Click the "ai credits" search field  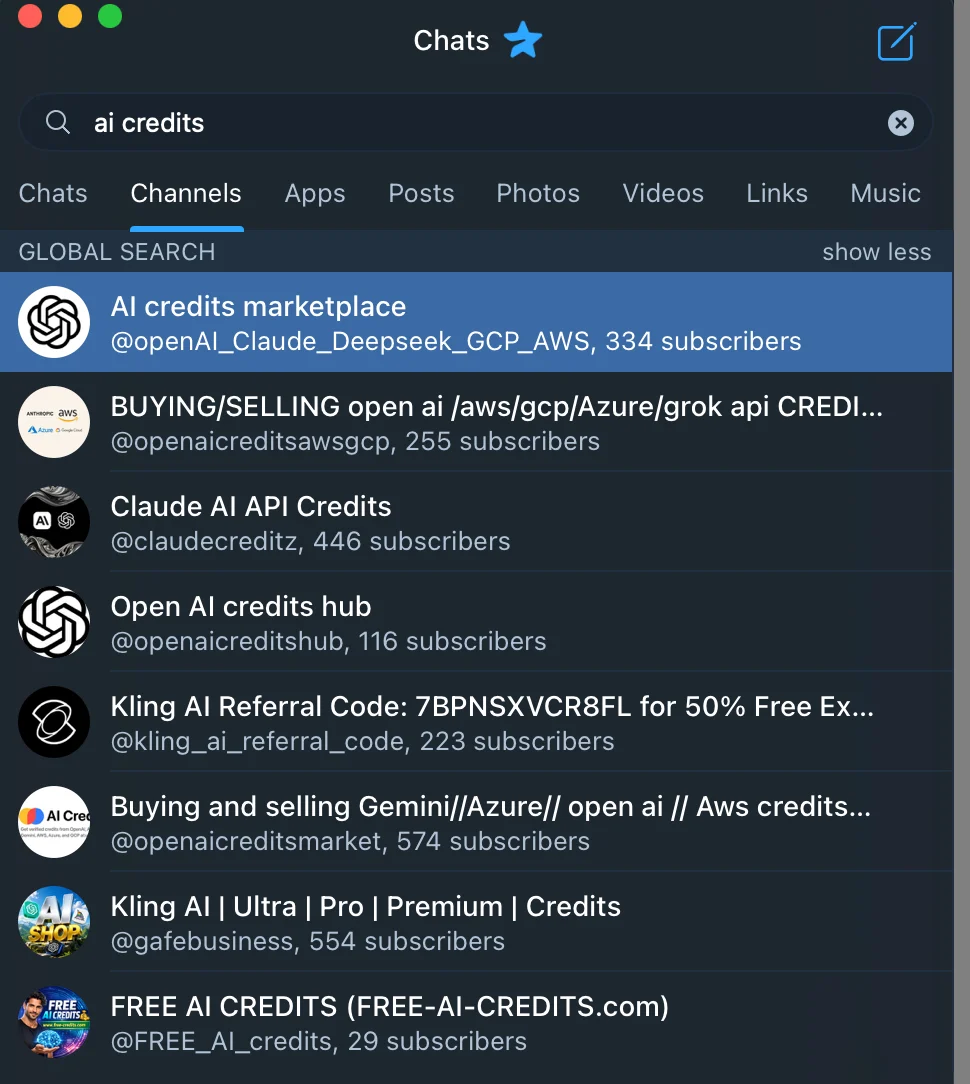(x=476, y=122)
